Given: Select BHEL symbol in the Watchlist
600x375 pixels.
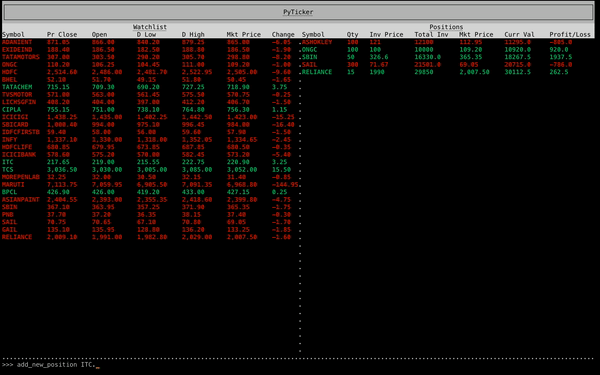Looking at the screenshot, I should click(x=10, y=80).
